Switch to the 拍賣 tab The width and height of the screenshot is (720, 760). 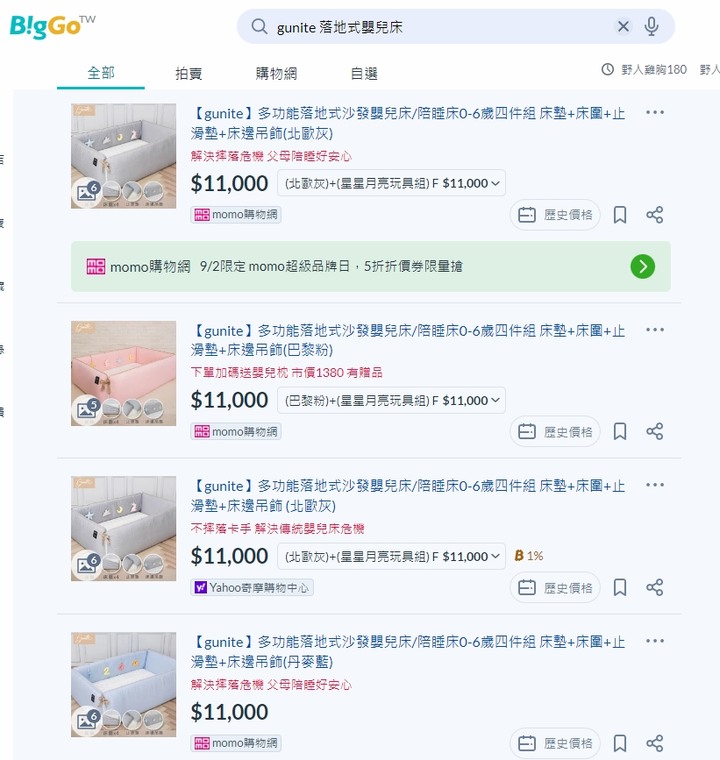[x=189, y=74]
